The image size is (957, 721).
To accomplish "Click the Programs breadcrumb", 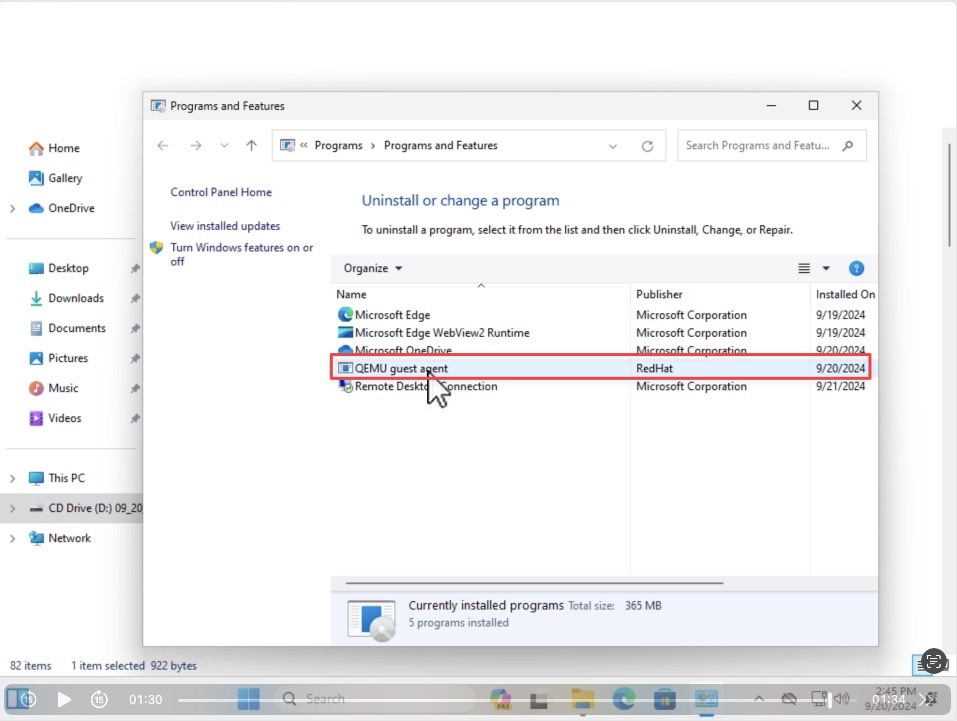I will (x=338, y=145).
